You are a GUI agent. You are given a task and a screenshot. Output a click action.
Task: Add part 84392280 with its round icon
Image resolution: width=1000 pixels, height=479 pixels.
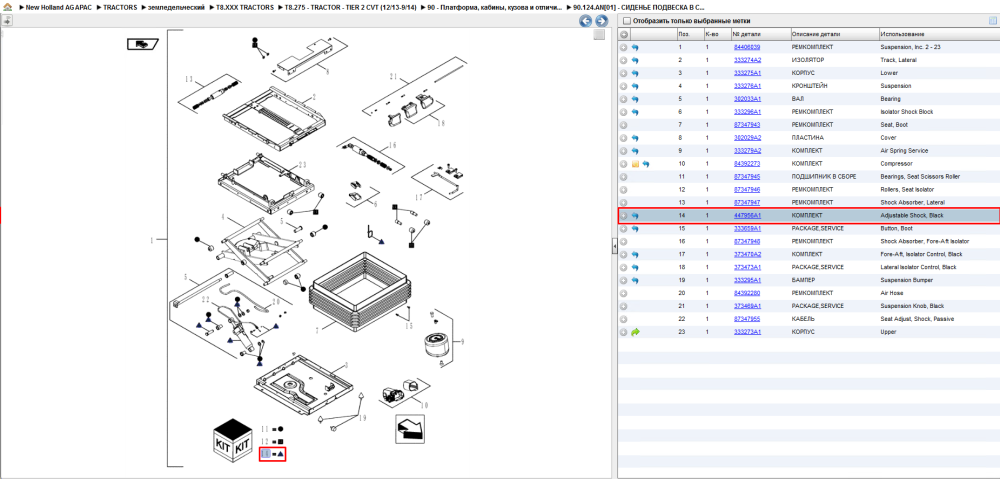[624, 293]
